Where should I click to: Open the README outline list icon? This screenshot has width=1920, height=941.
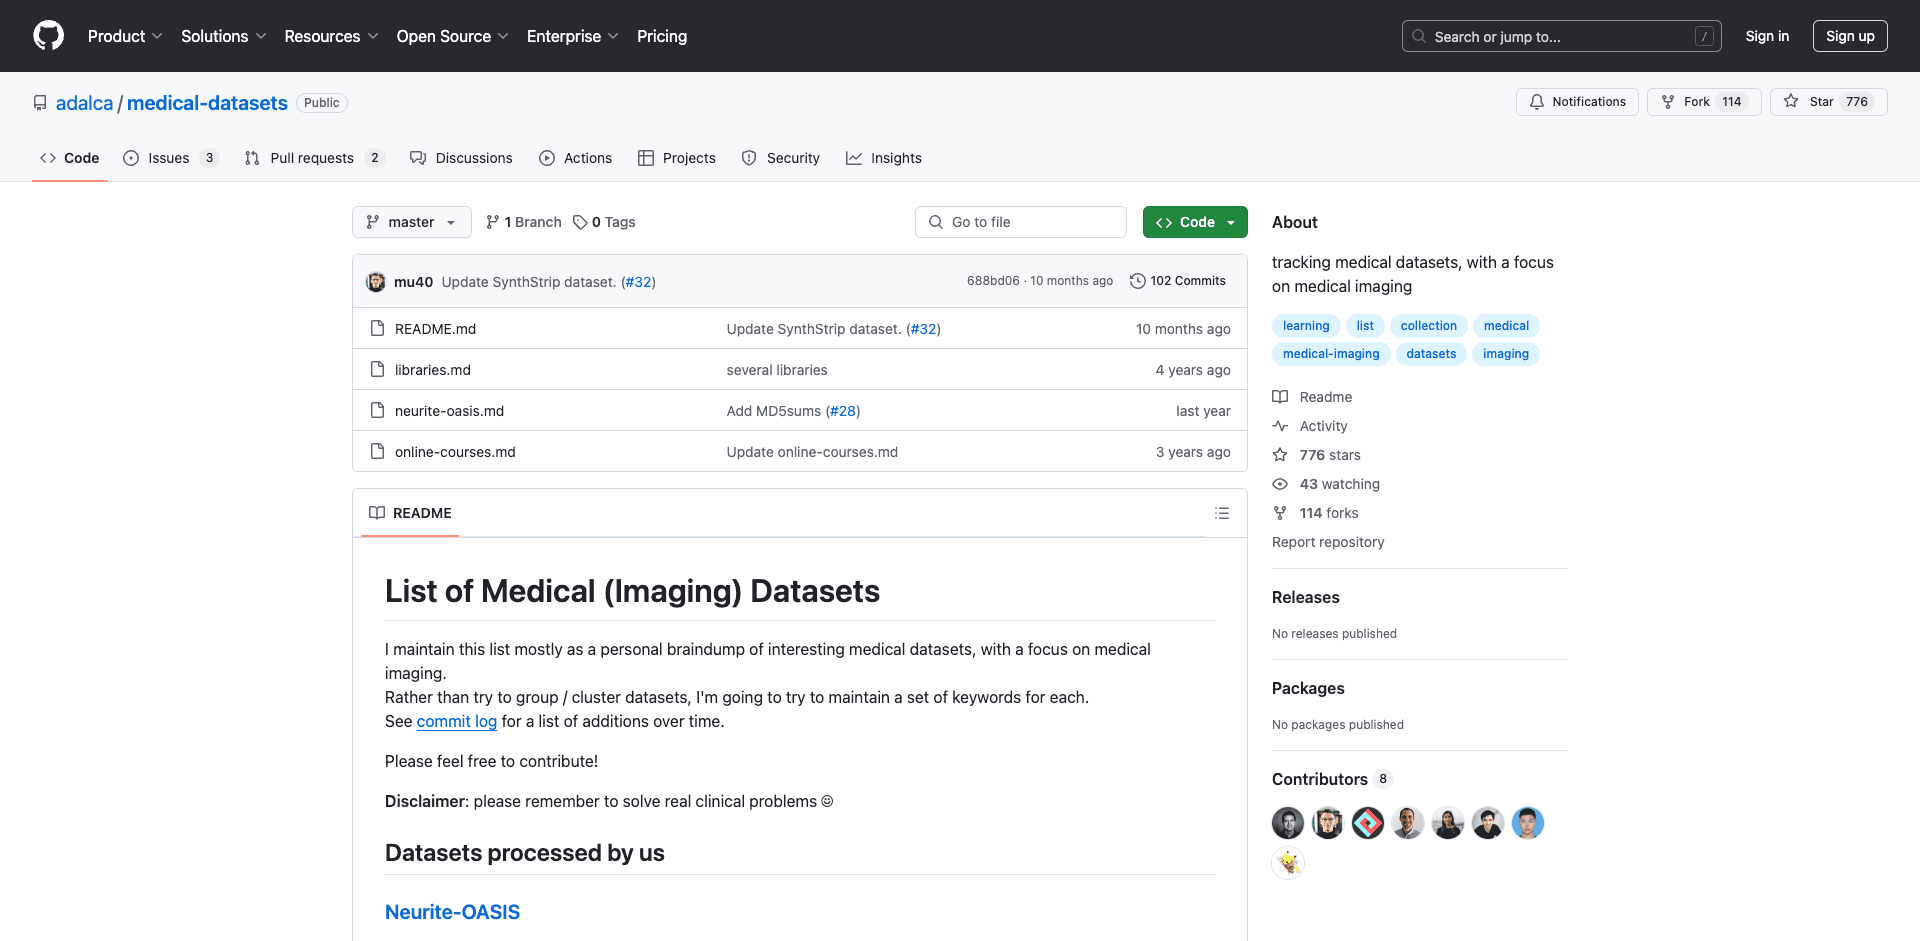pyautogui.click(x=1222, y=513)
